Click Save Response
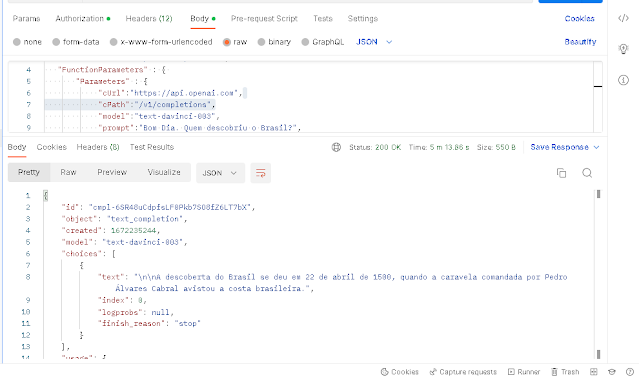Image resolution: width=639 pixels, height=386 pixels. click(x=559, y=147)
